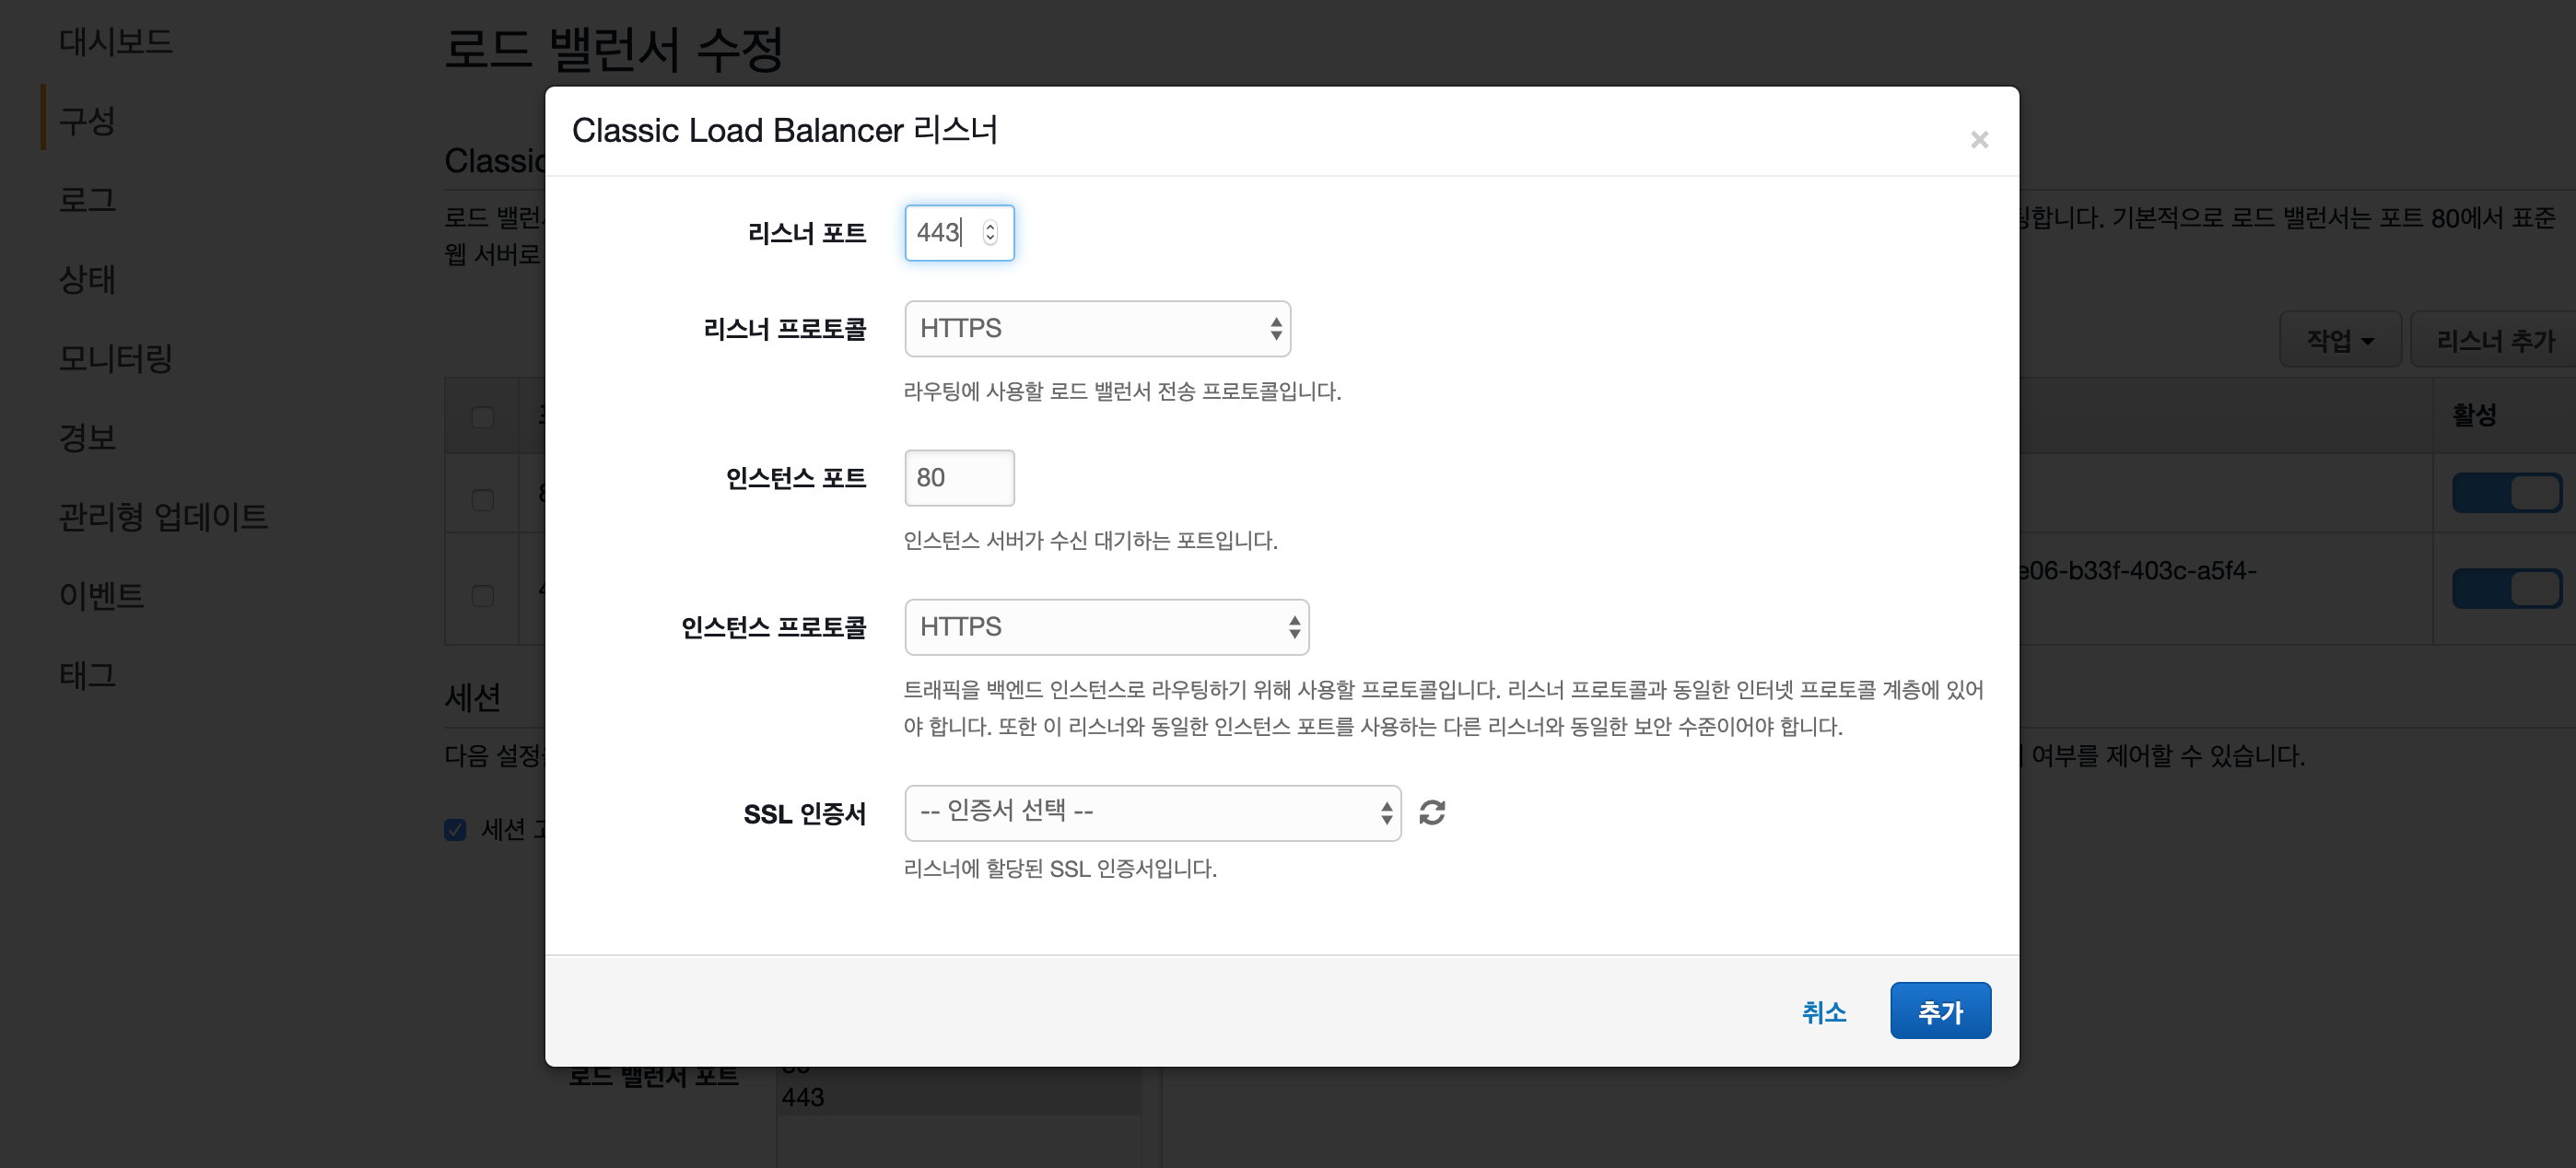The image size is (2576, 1168).
Task: Click the 리스너 추가 background button
Action: tap(2494, 340)
